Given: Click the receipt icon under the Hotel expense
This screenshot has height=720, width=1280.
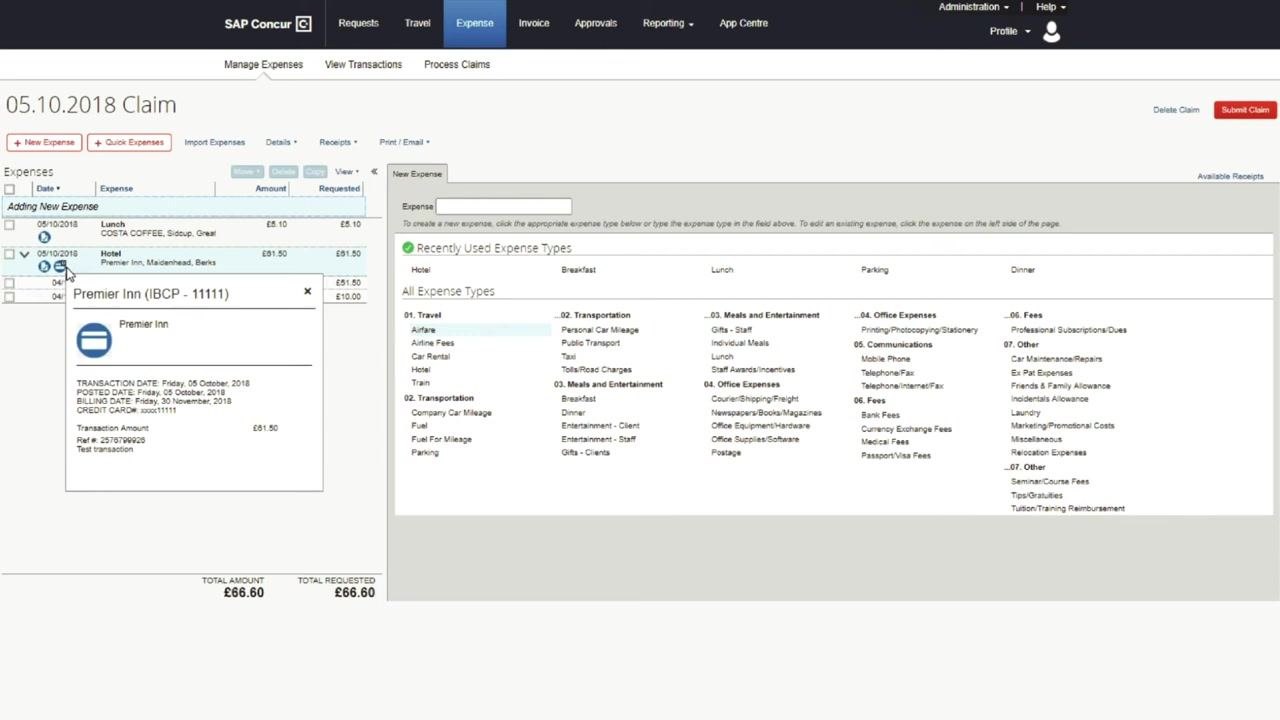Looking at the screenshot, I should [44, 266].
